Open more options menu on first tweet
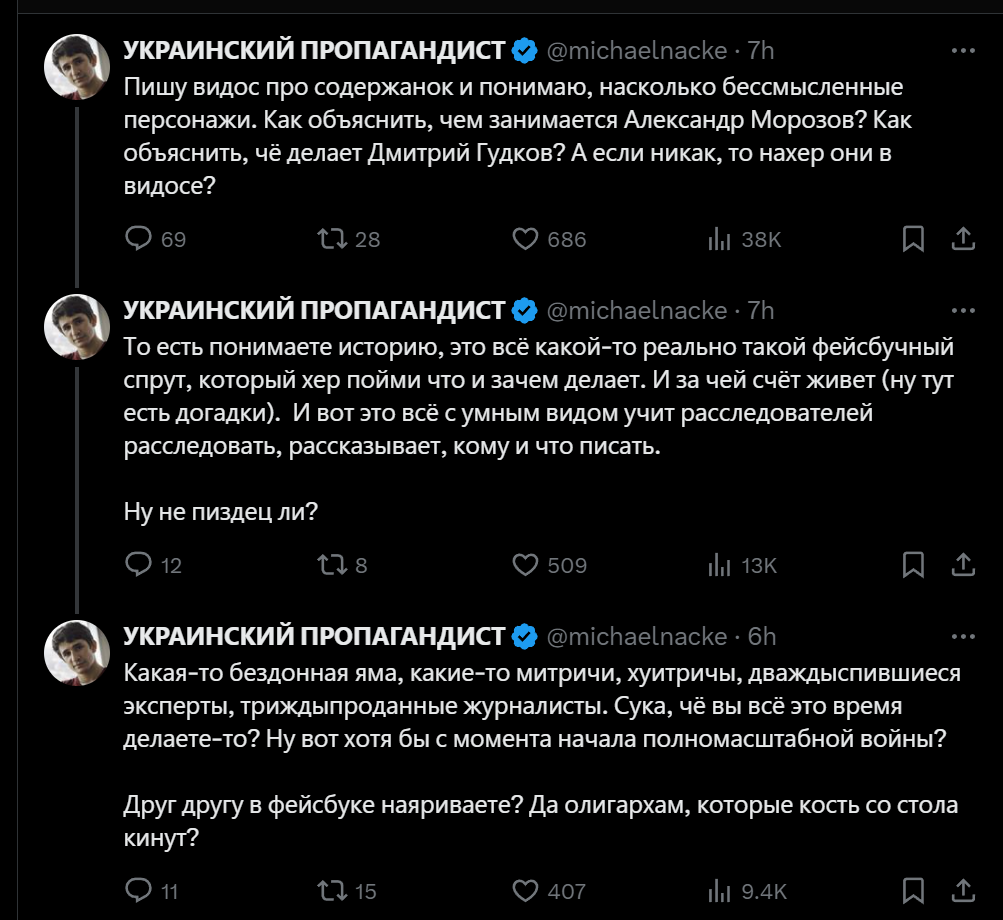1003x920 pixels. 962,50
